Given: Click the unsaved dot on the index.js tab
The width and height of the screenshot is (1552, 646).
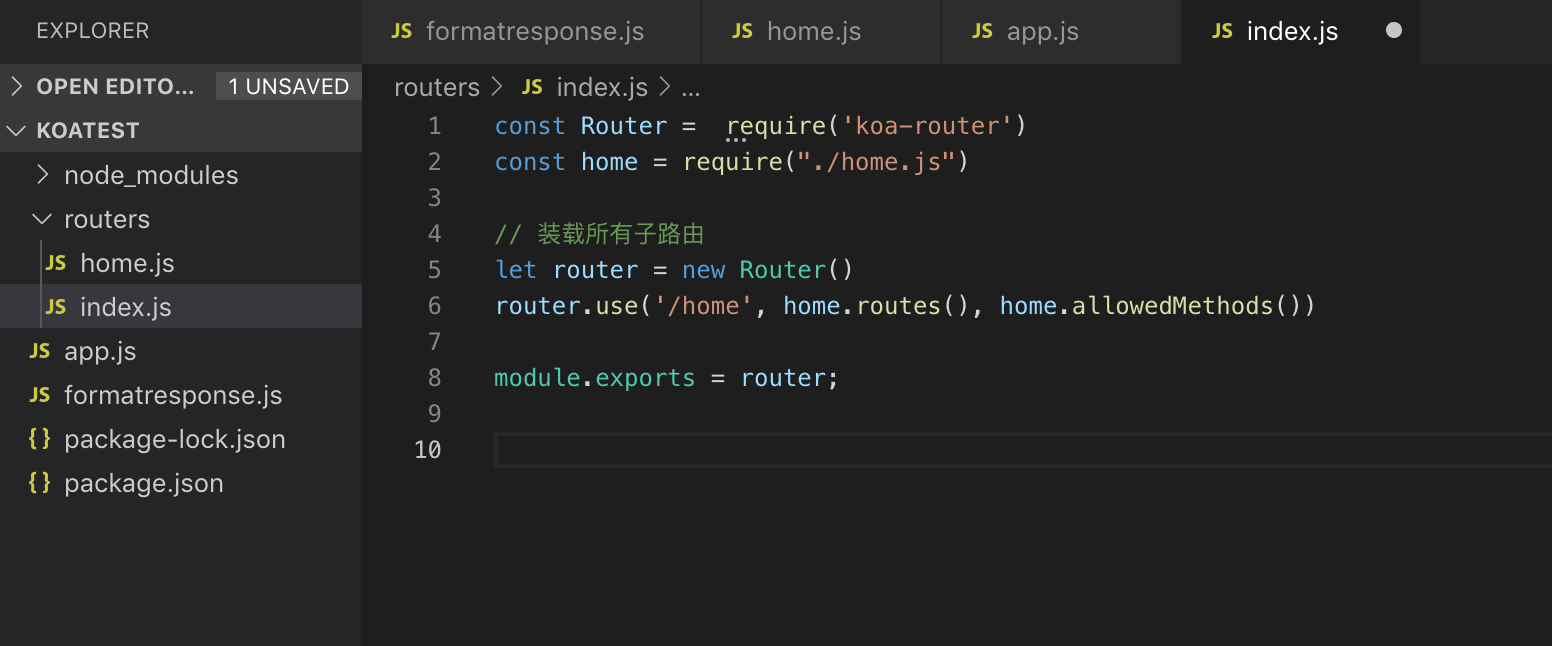Looking at the screenshot, I should (x=1394, y=31).
